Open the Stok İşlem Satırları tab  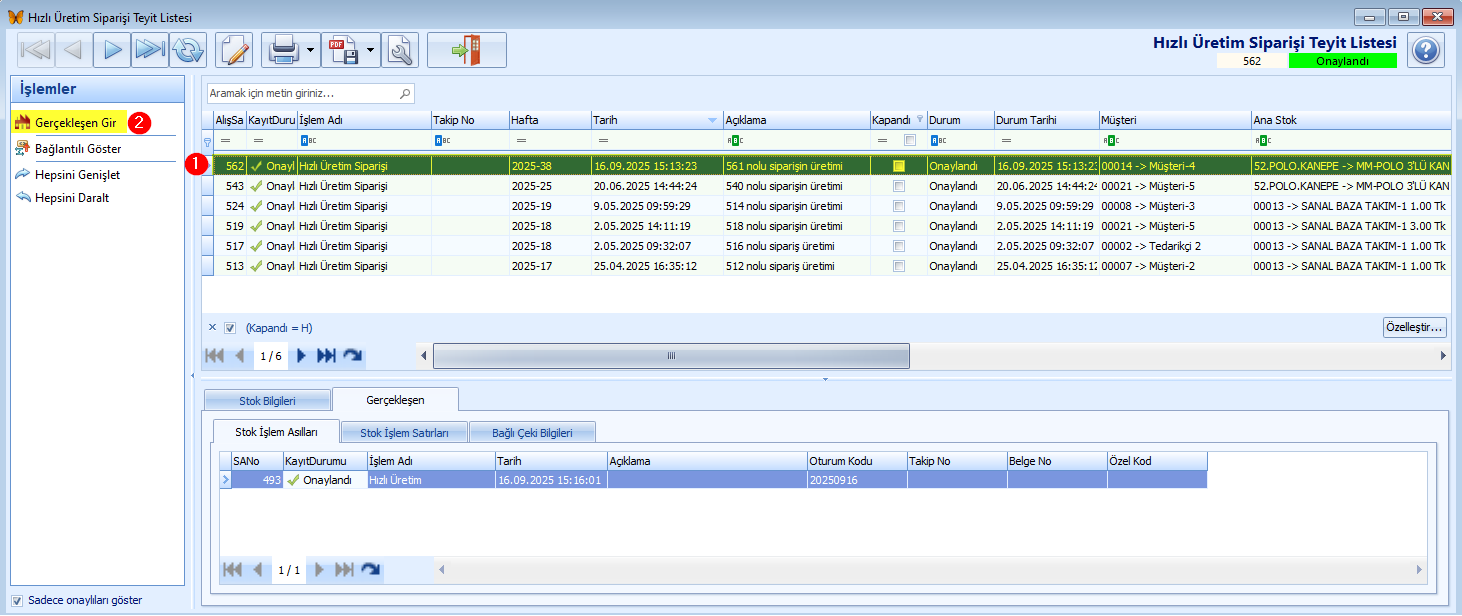point(404,433)
